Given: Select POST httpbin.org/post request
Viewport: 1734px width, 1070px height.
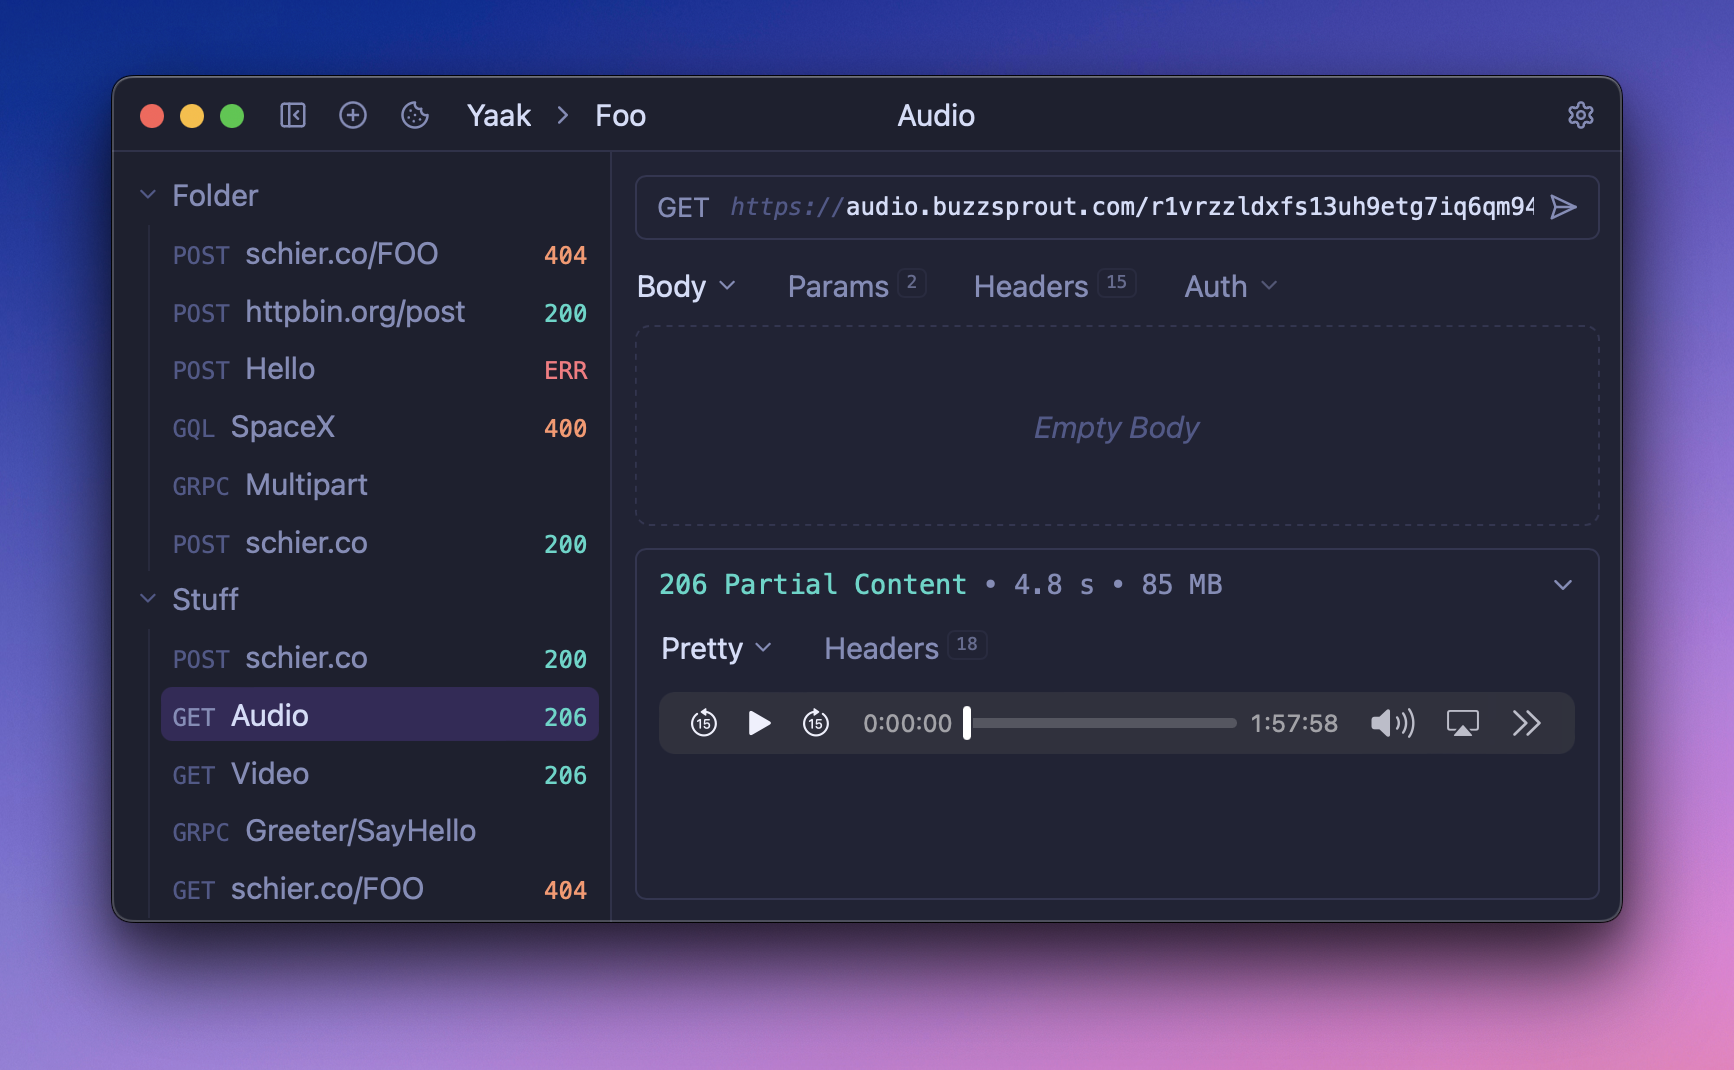Looking at the screenshot, I should point(380,312).
